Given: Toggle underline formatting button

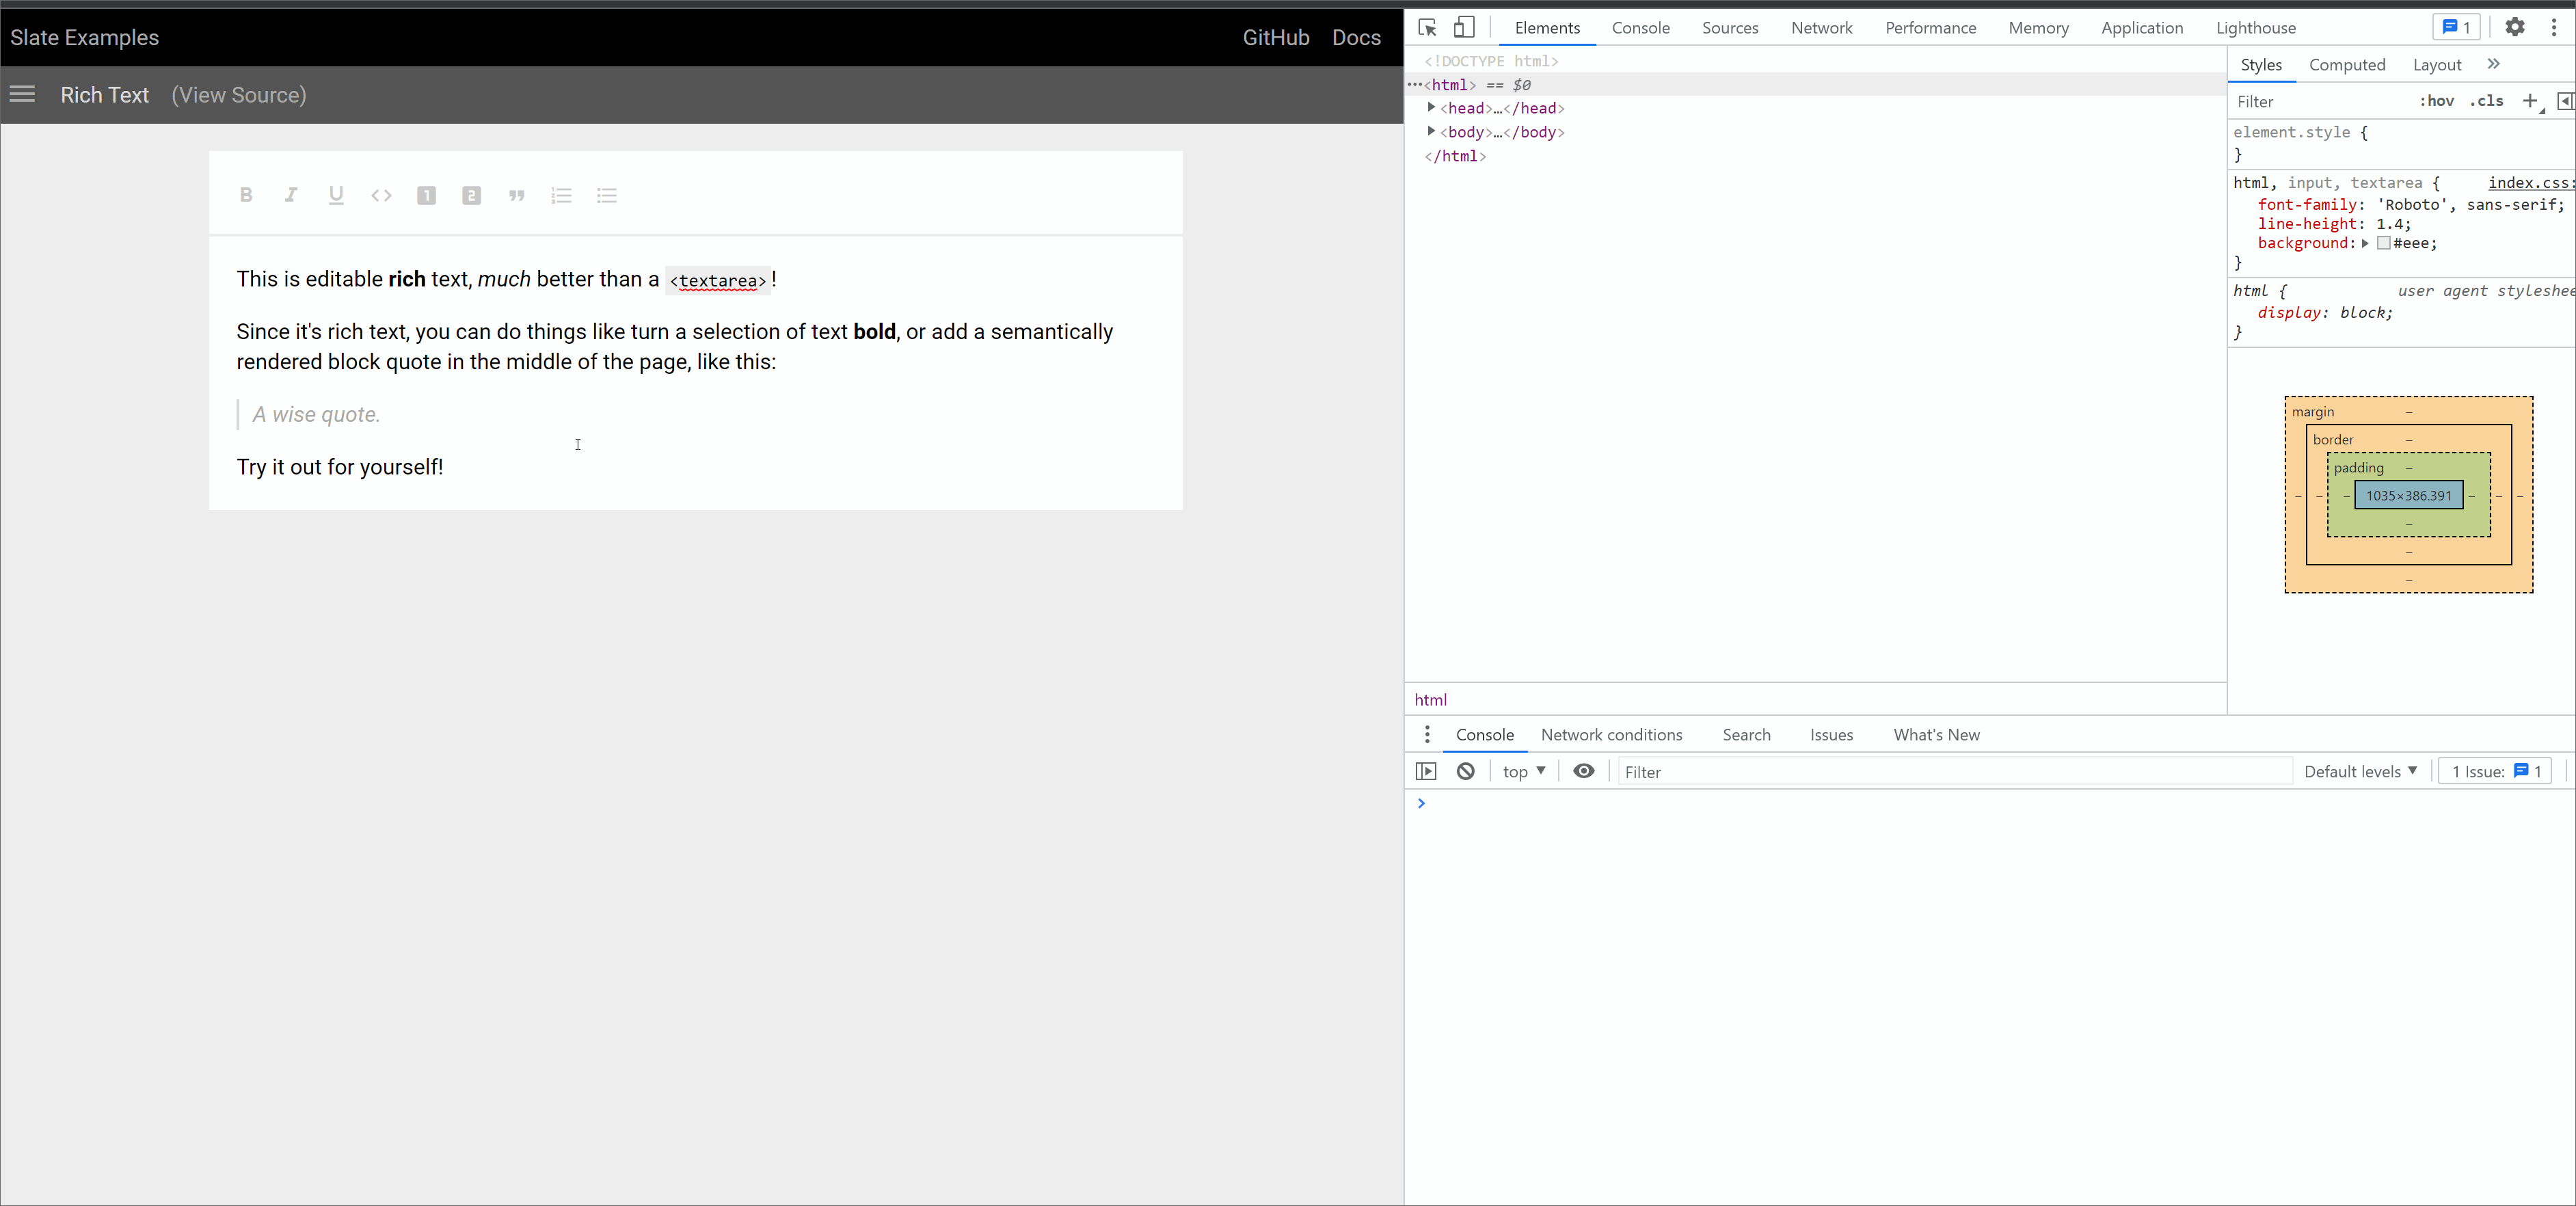Looking at the screenshot, I should pos(336,195).
